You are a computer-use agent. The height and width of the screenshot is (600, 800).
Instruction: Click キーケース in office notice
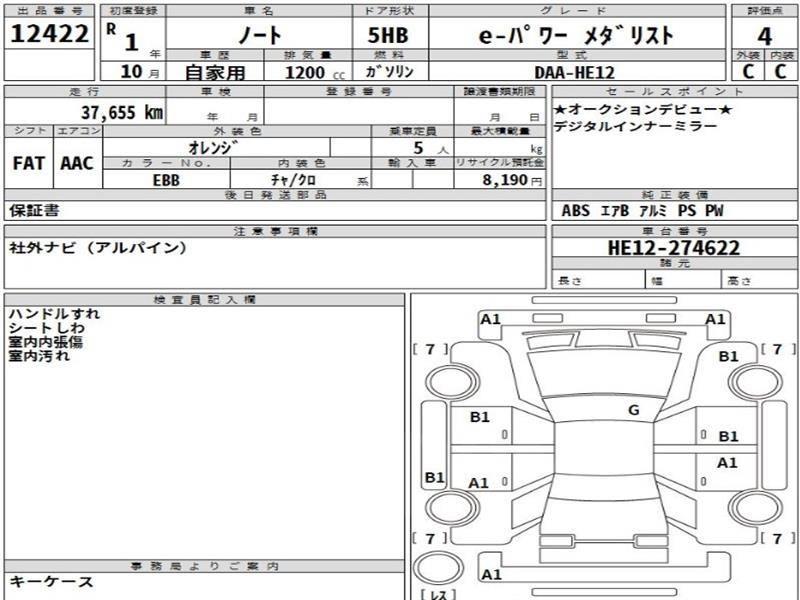pos(51,582)
